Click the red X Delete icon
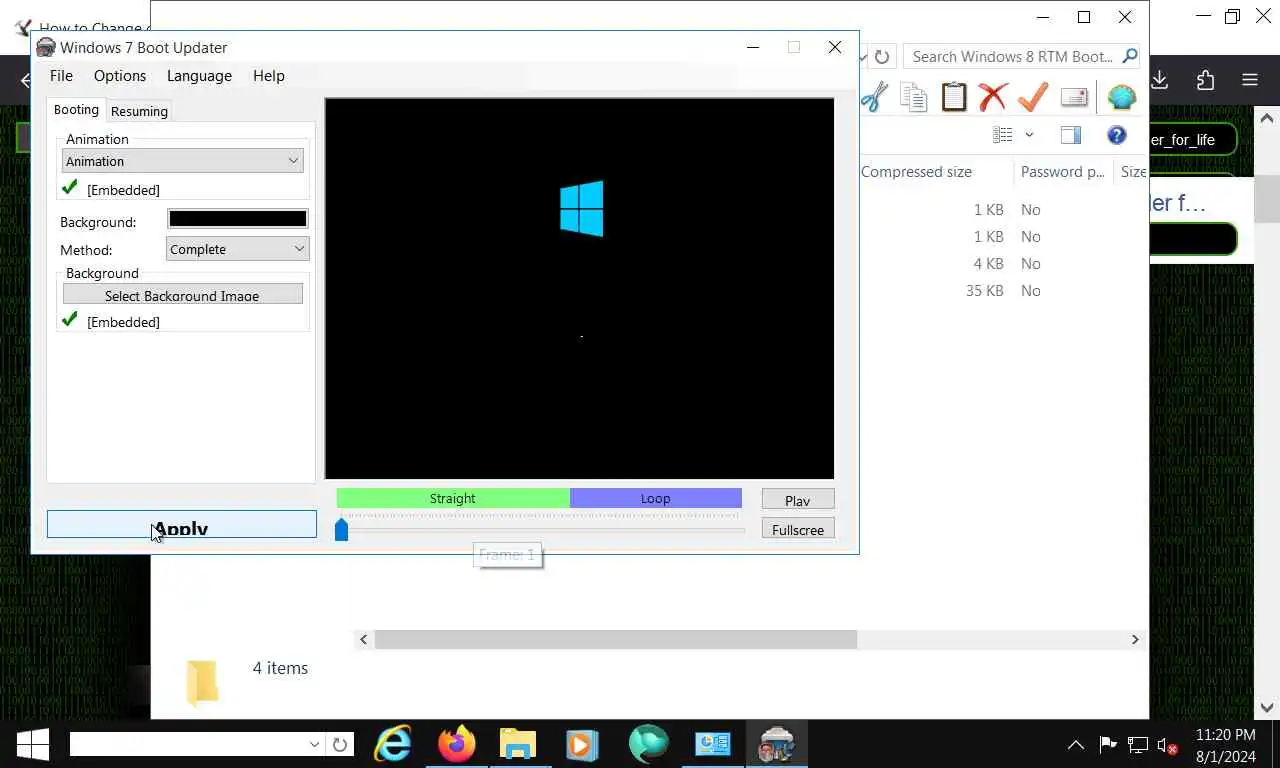 992,97
